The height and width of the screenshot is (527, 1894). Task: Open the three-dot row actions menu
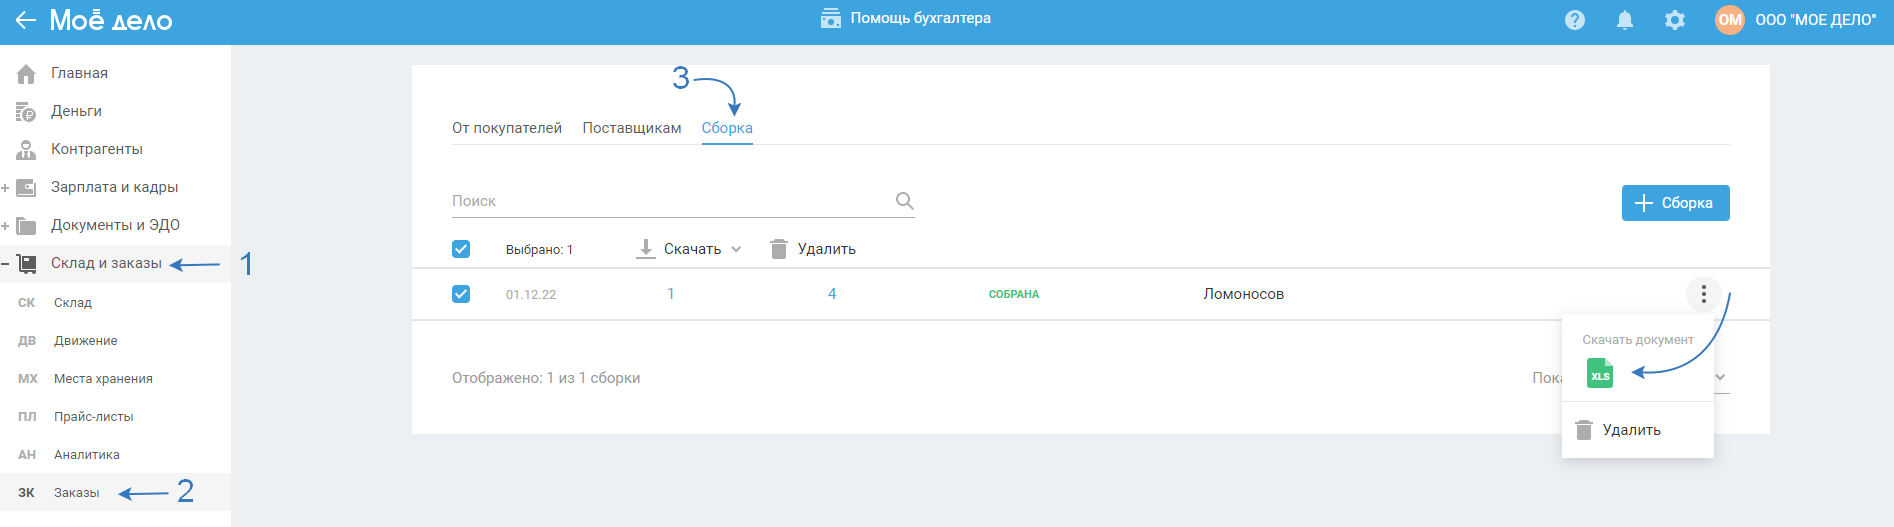[x=1703, y=294]
